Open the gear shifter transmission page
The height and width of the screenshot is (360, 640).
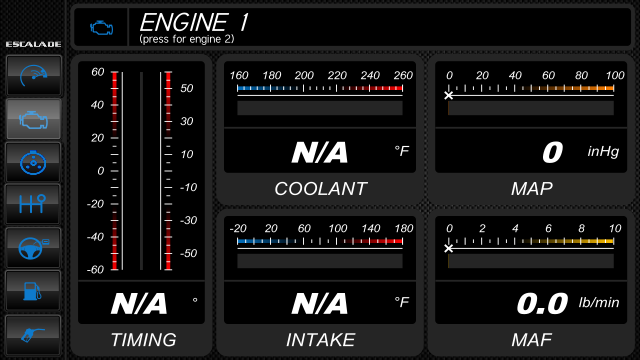coord(33,203)
